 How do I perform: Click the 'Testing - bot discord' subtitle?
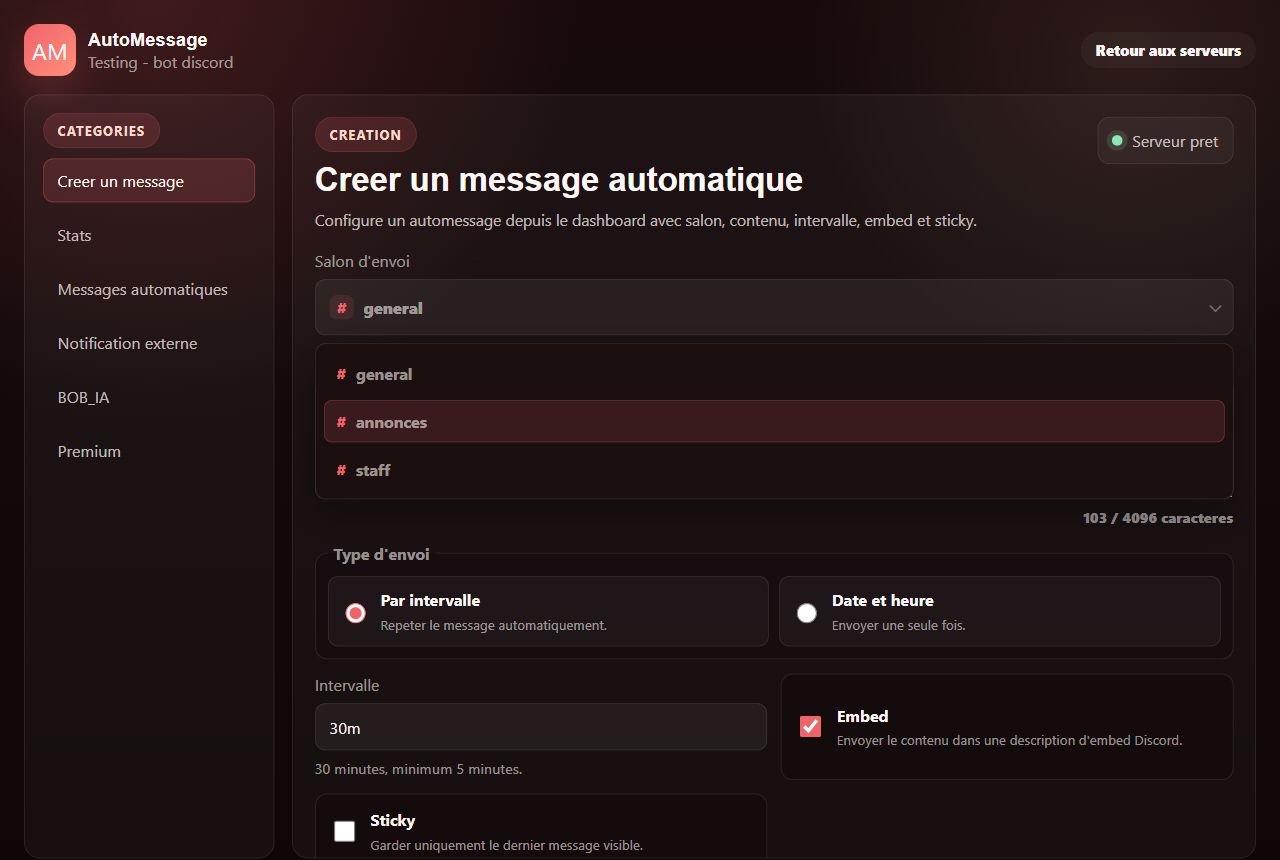pos(160,62)
